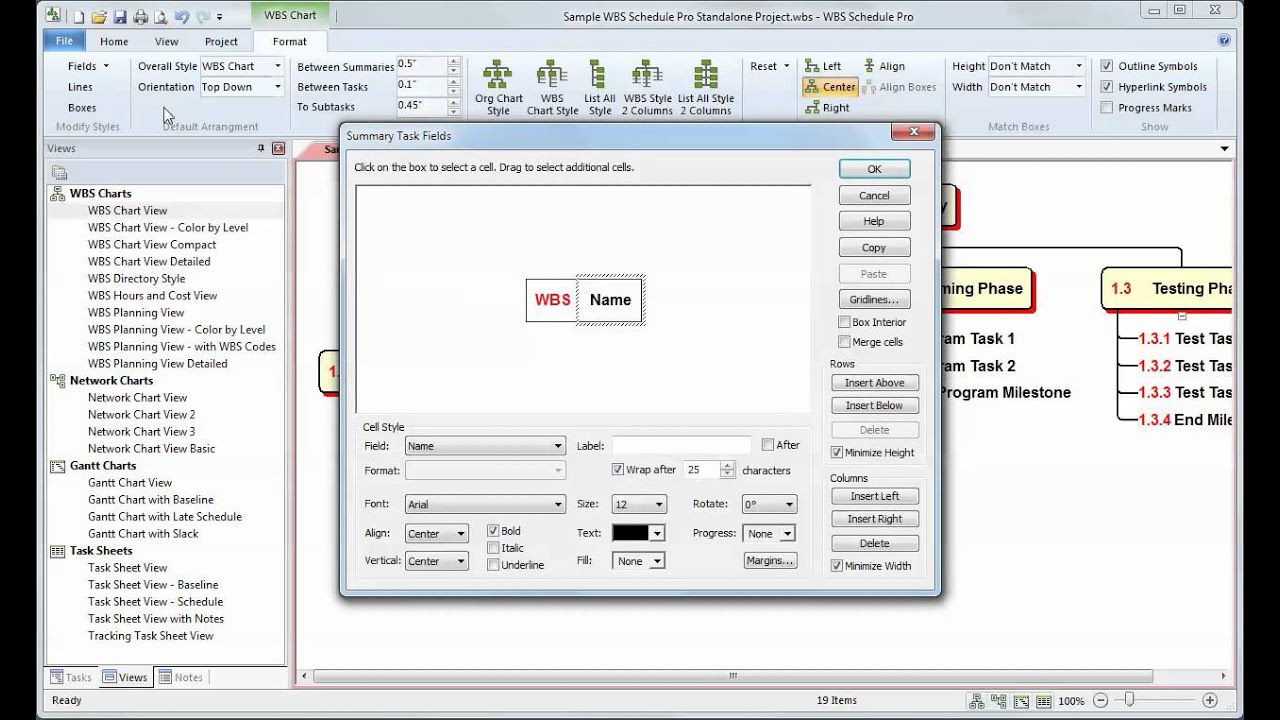Screen dimensions: 1280x720
Task: Apply WBS Style 2 Columns
Action: tap(647, 89)
